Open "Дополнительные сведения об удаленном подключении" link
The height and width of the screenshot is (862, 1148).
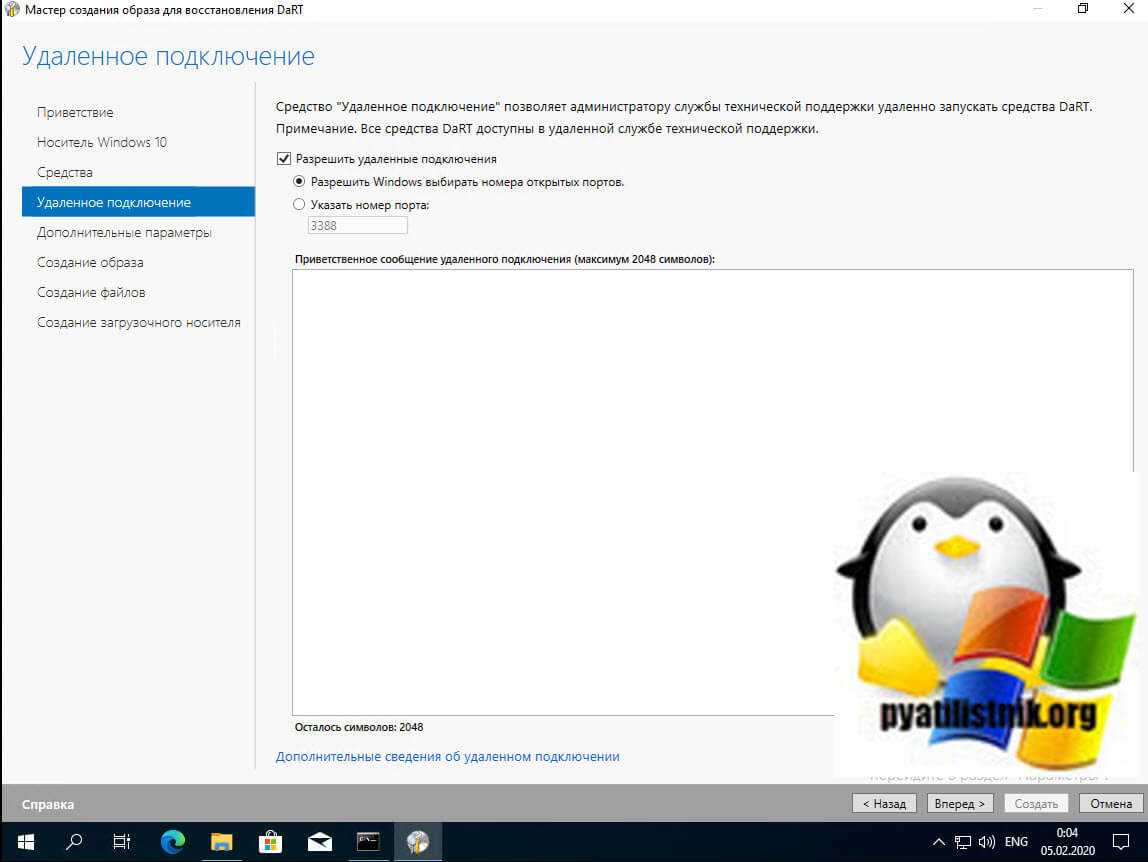coord(447,757)
